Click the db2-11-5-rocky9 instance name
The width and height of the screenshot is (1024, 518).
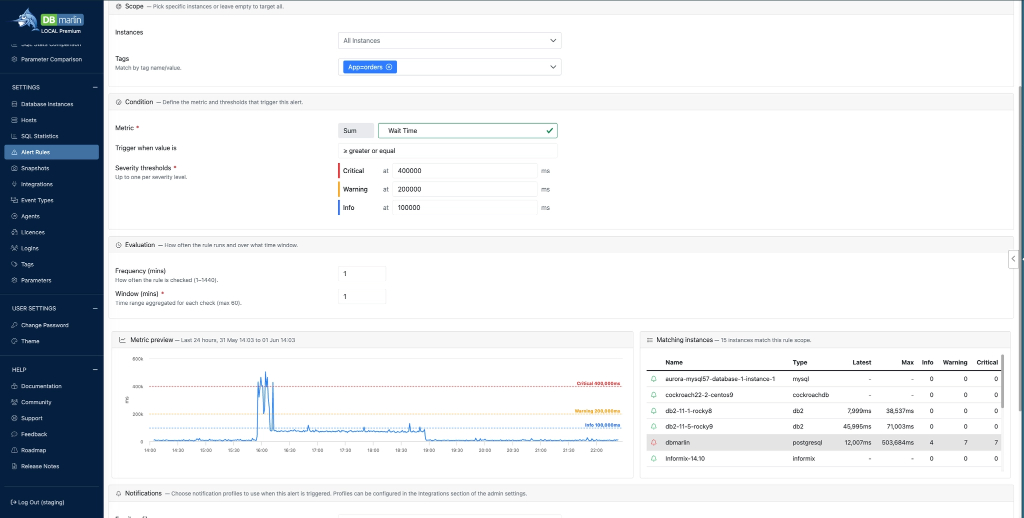[689, 427]
